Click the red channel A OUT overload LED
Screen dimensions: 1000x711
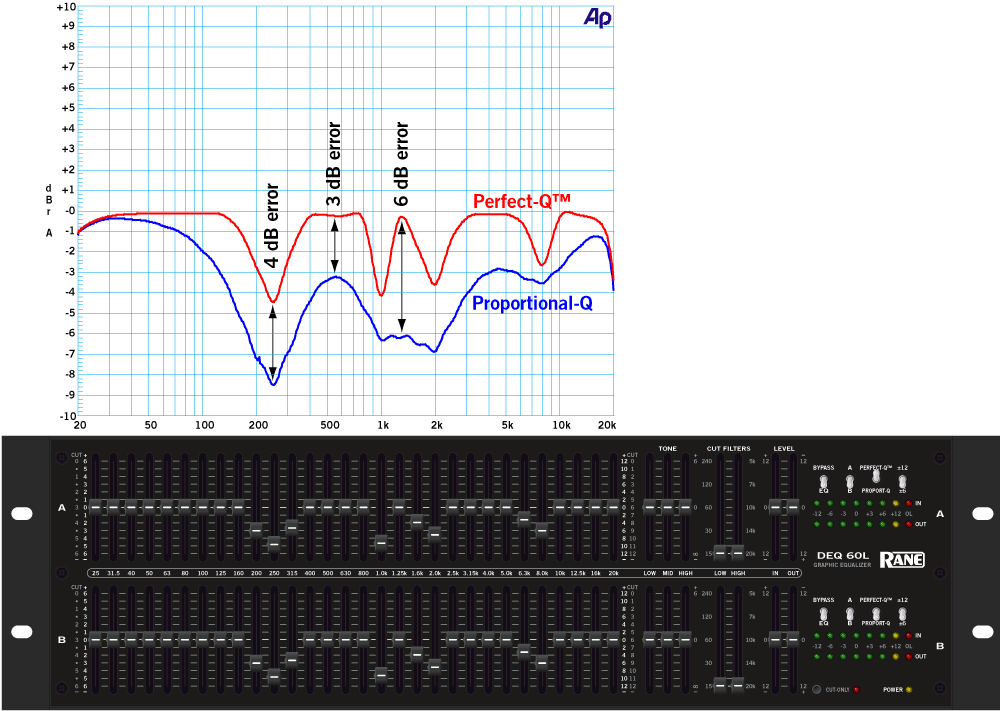[909, 524]
